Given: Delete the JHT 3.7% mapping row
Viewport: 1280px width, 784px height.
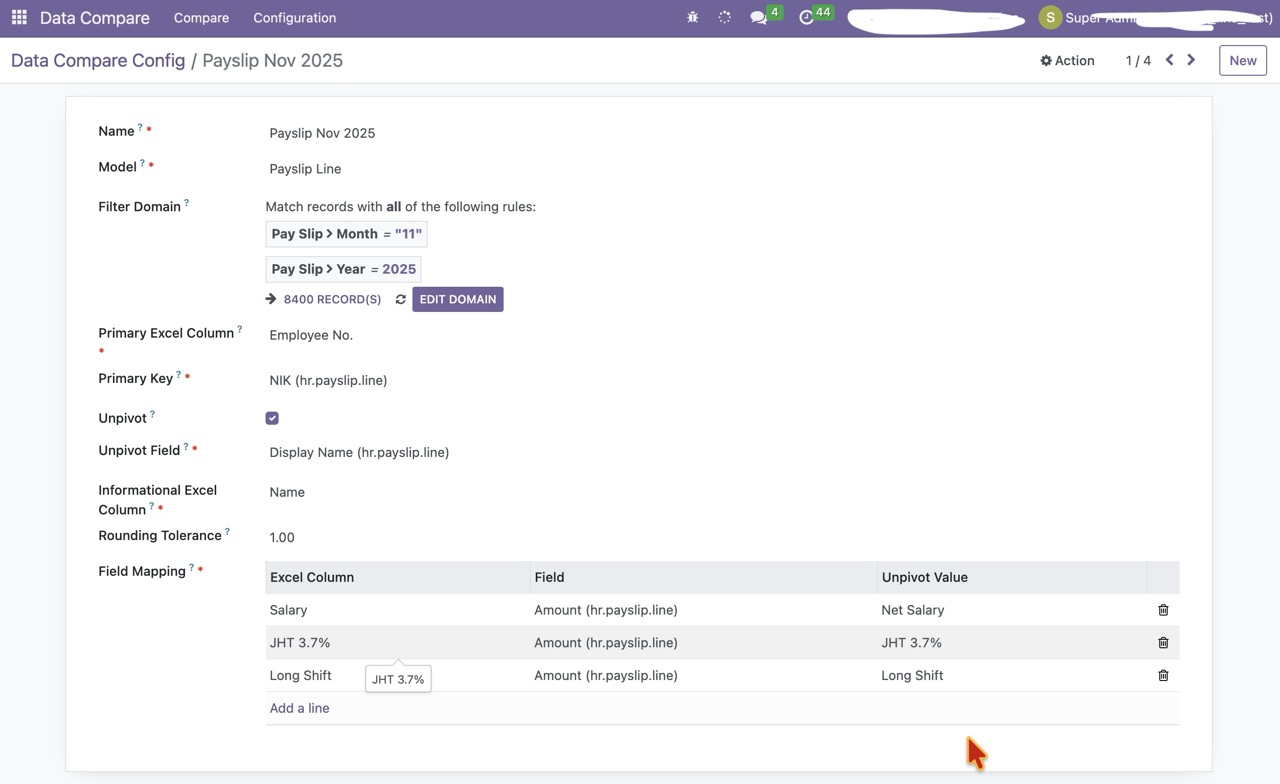Looking at the screenshot, I should pos(1163,643).
